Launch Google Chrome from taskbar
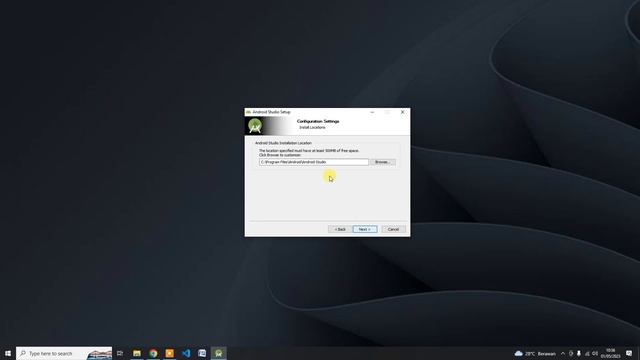 (x=153, y=353)
